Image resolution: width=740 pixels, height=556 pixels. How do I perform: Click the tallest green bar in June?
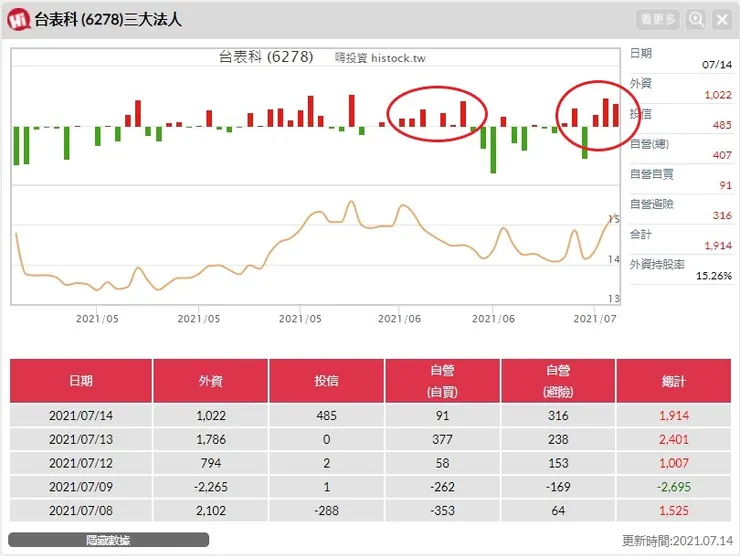click(x=493, y=150)
